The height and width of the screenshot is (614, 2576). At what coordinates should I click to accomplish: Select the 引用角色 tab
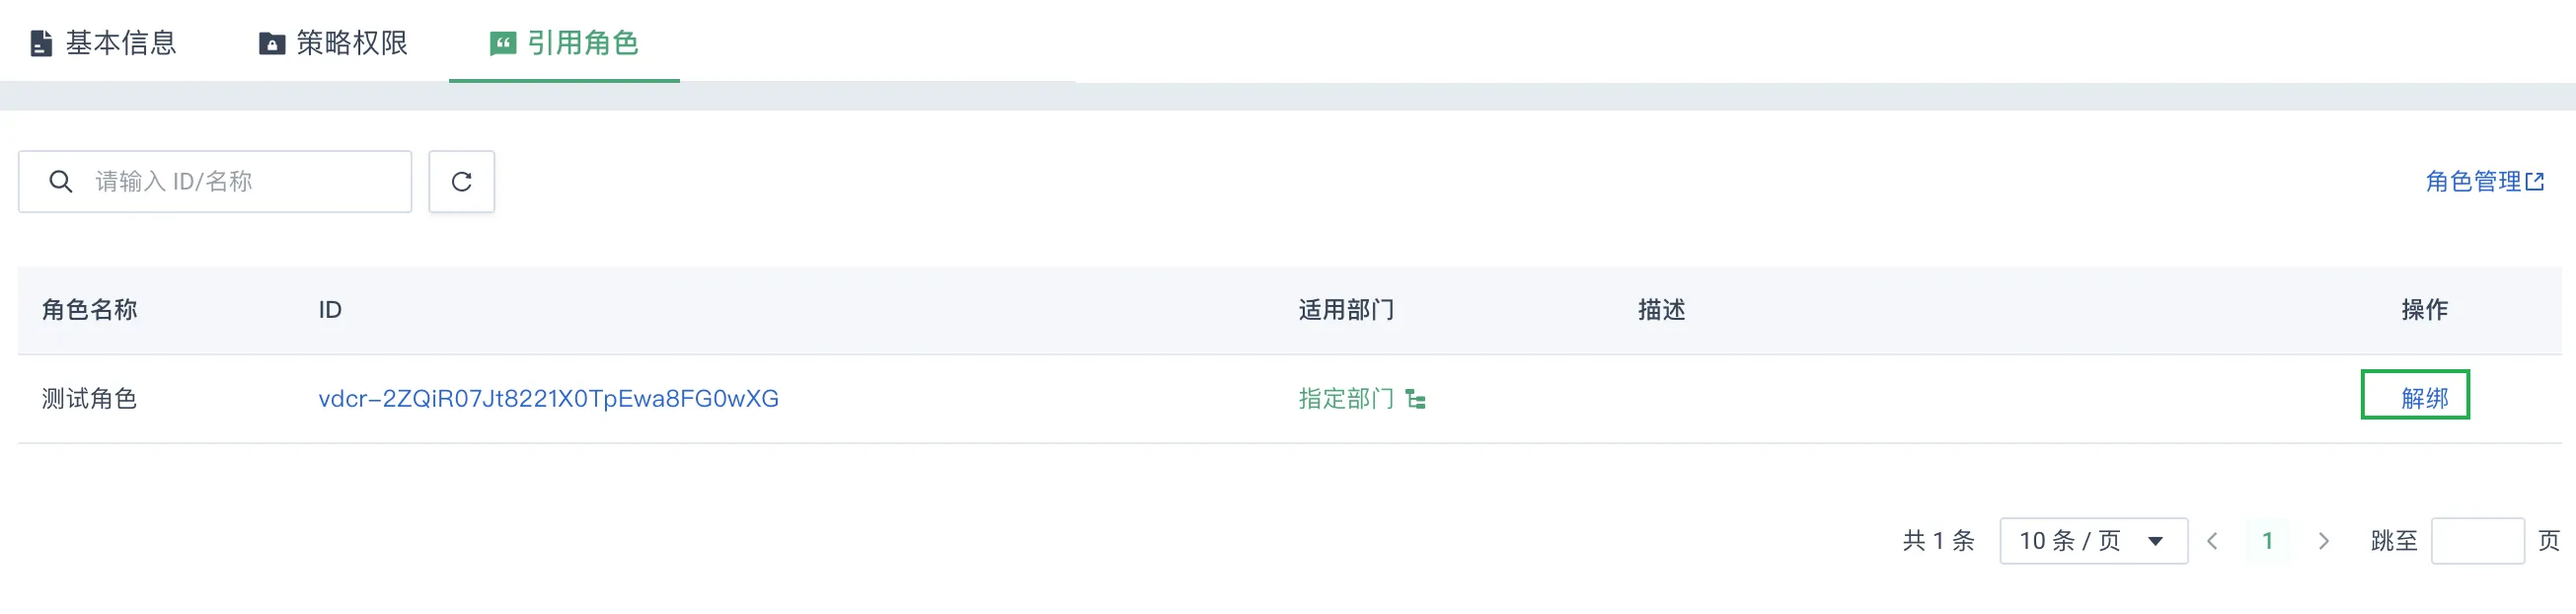564,43
